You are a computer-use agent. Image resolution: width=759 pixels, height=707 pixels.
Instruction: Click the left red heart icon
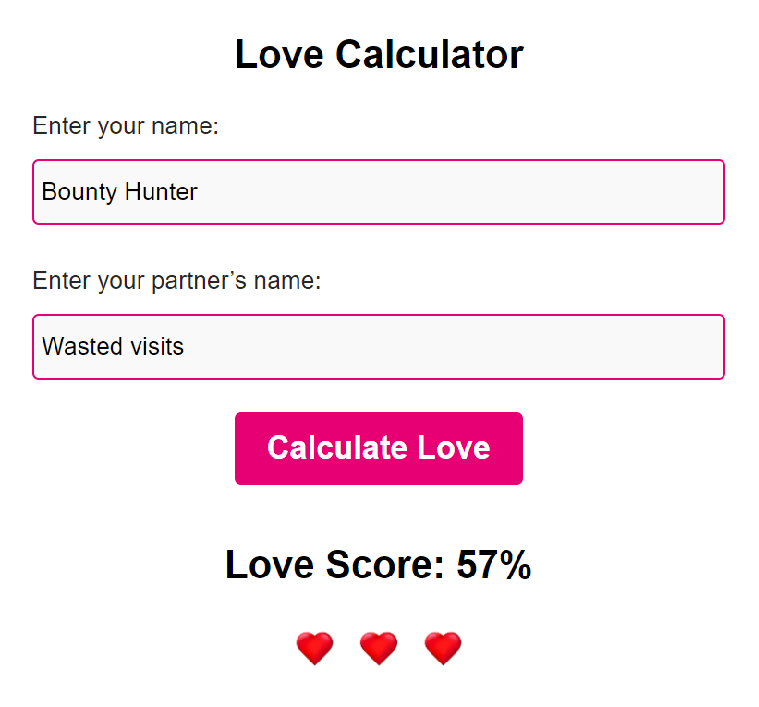tap(314, 649)
